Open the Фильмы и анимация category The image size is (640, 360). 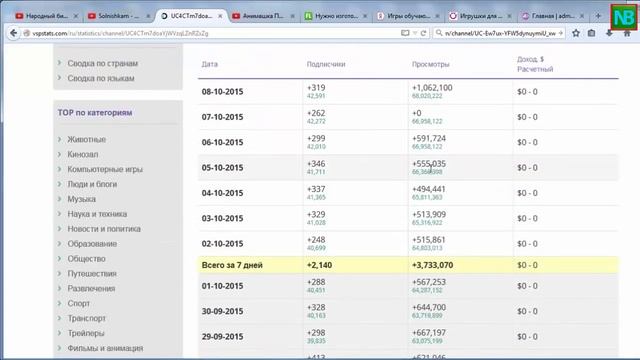(x=105, y=348)
